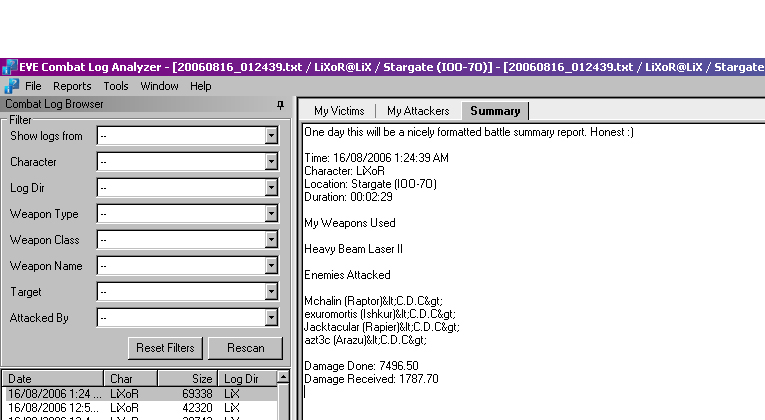
Task: Click the 'exuromortis (Ishkur)' enemy line
Action: (380, 314)
